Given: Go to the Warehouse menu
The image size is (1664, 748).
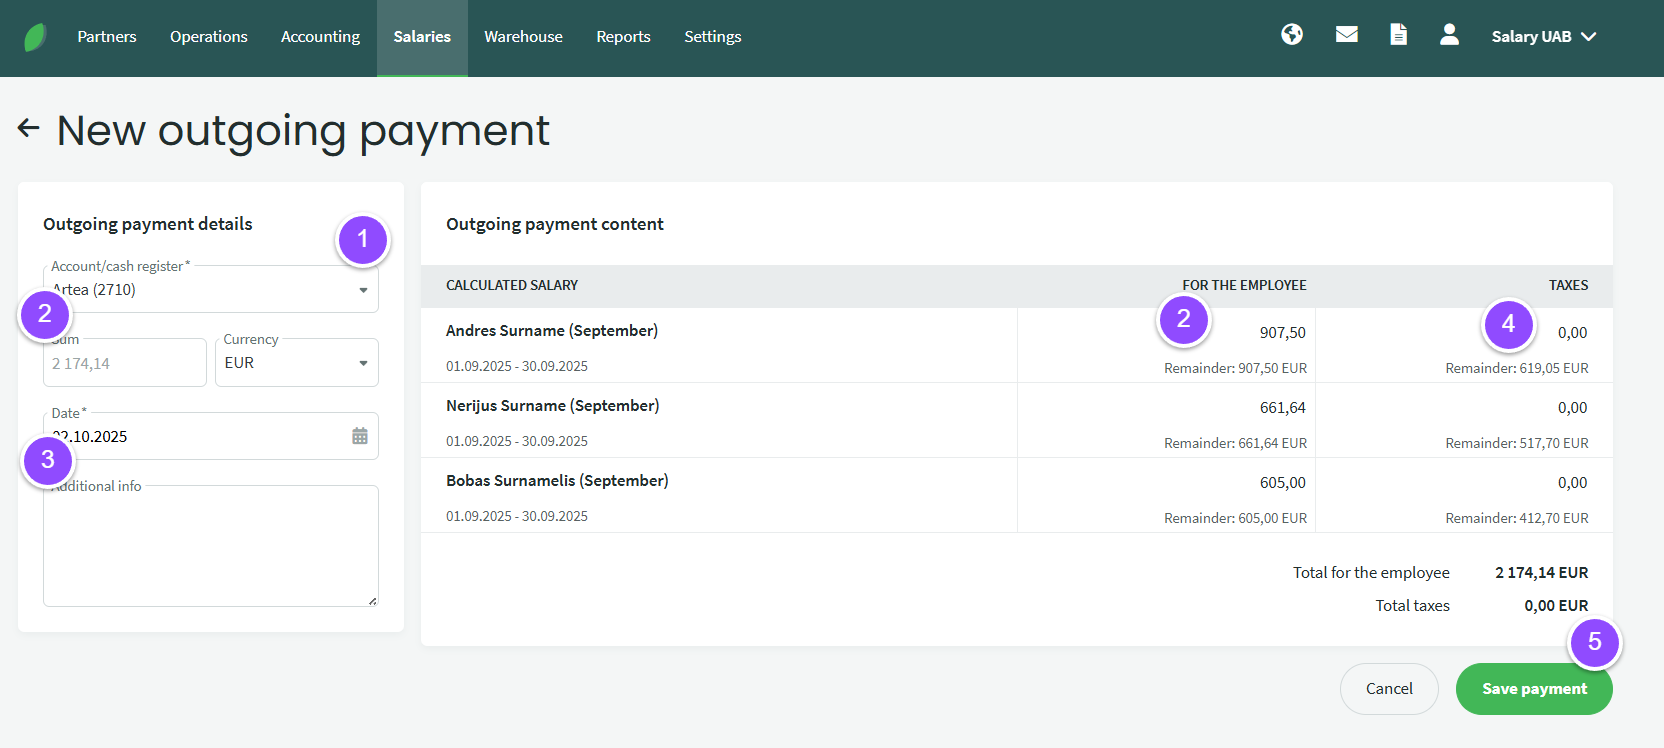Looking at the screenshot, I should point(523,37).
